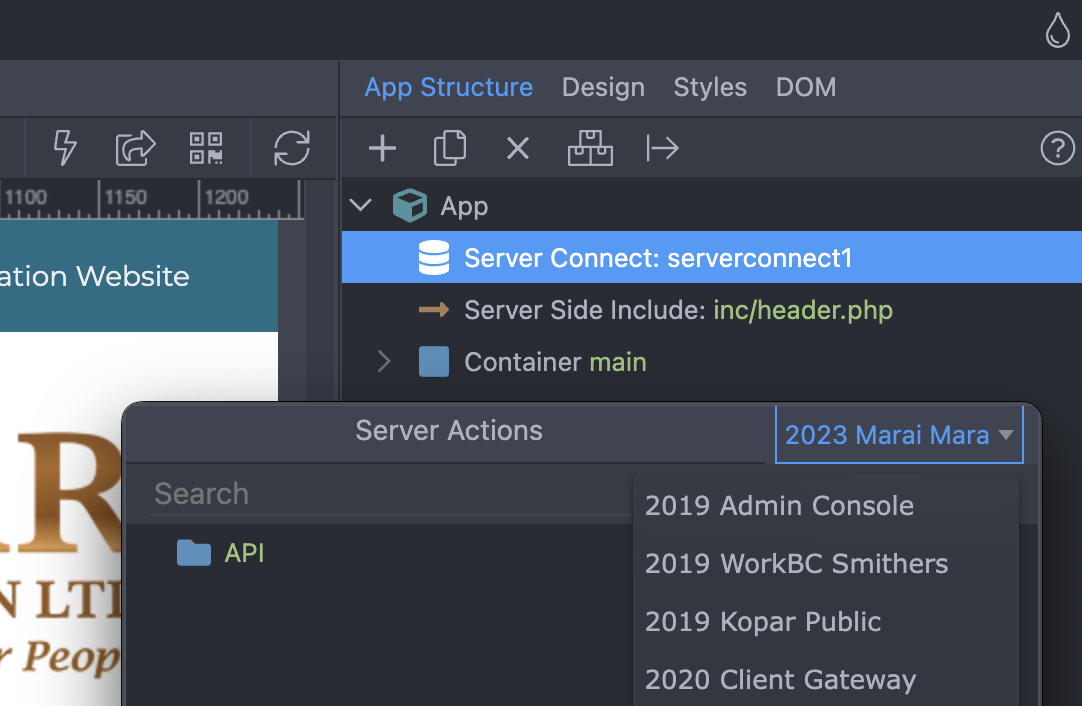
Task: Click the boxes components icon in toolbar
Action: (590, 149)
